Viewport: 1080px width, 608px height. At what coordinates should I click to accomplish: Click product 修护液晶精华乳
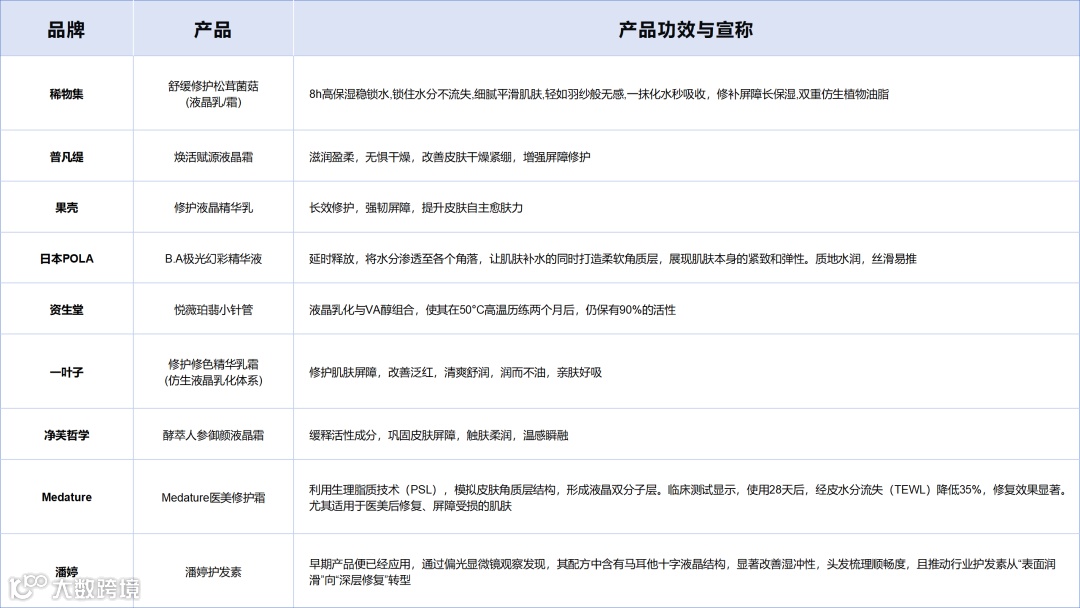click(213, 208)
